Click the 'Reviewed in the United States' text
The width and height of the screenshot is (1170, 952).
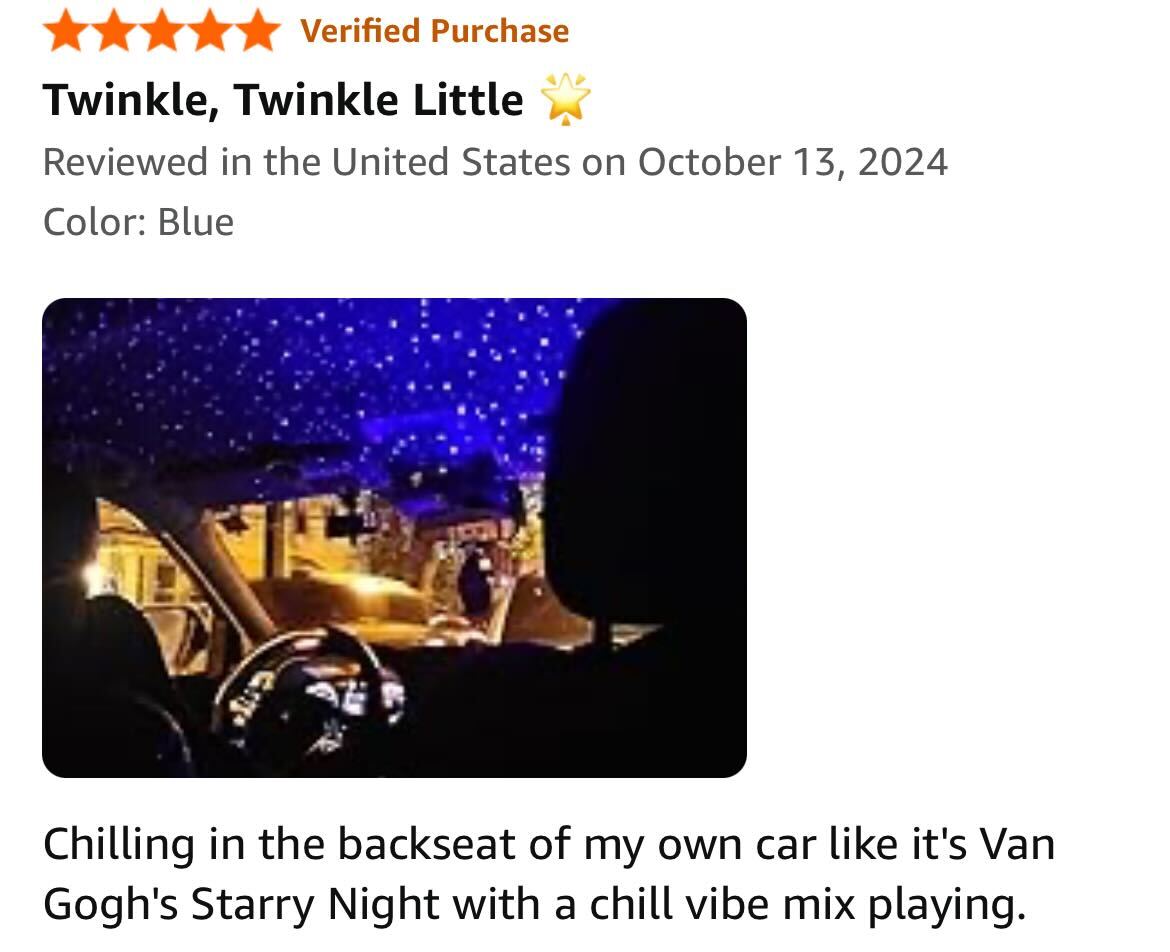(x=306, y=162)
